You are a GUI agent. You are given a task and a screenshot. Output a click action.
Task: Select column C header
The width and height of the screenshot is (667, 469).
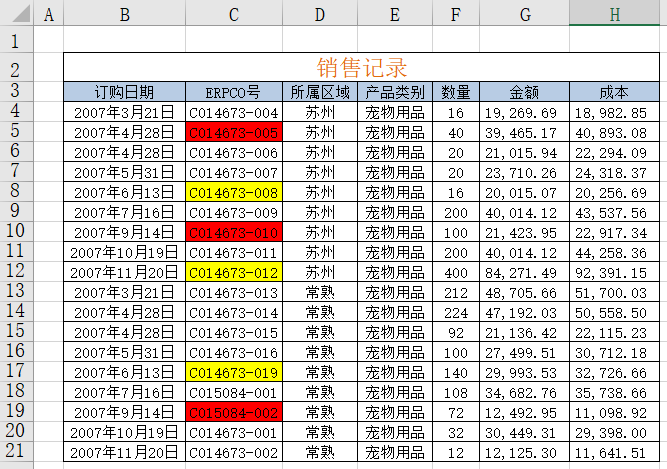(234, 15)
